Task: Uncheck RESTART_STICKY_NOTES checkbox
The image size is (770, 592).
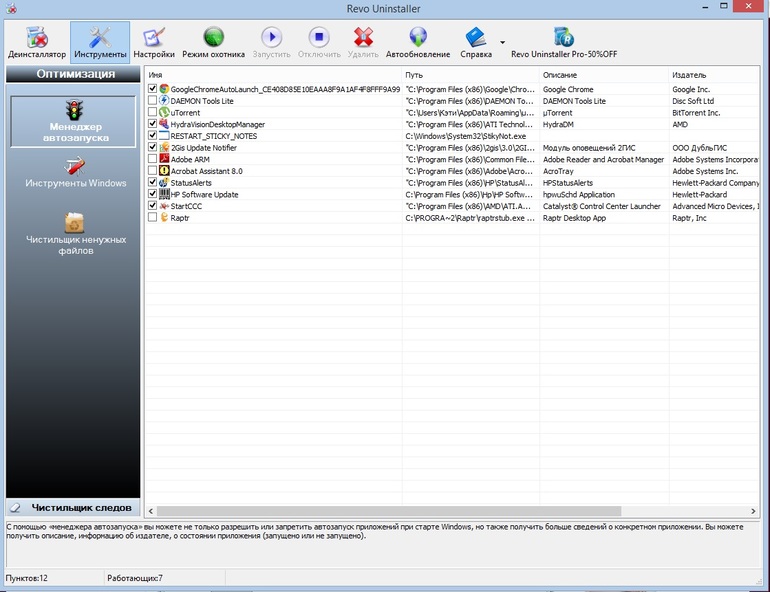Action: 152,135
